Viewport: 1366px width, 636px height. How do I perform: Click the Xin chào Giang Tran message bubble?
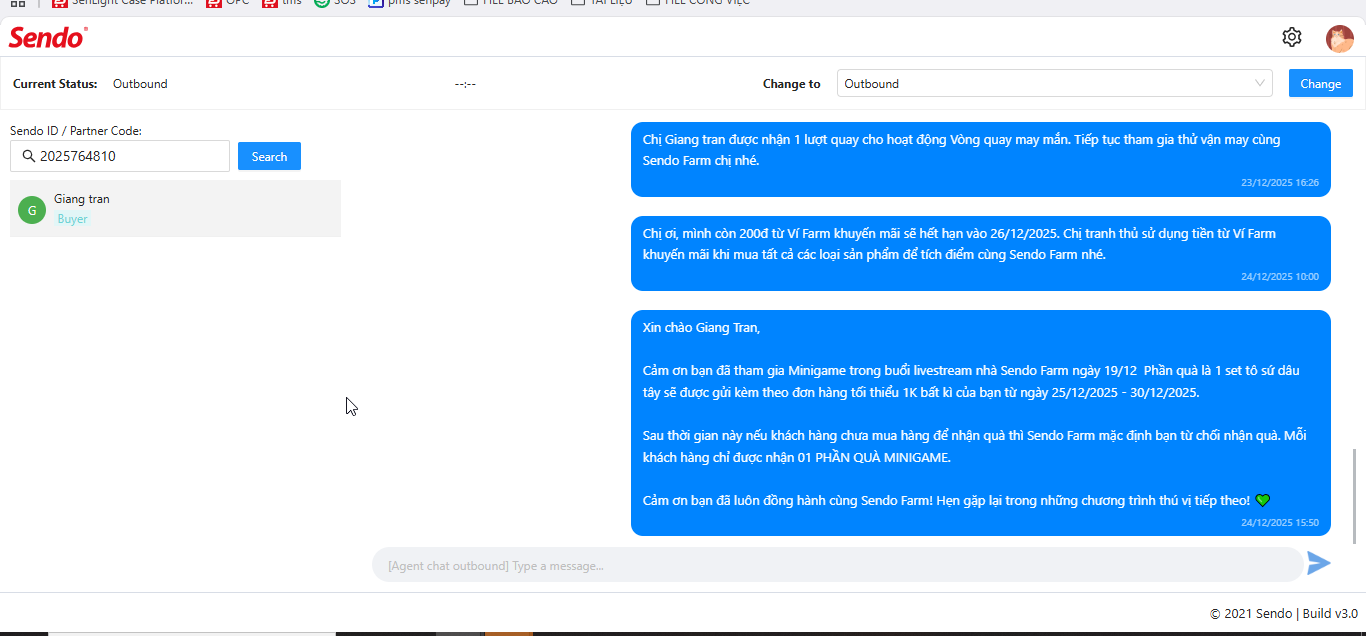click(981, 423)
